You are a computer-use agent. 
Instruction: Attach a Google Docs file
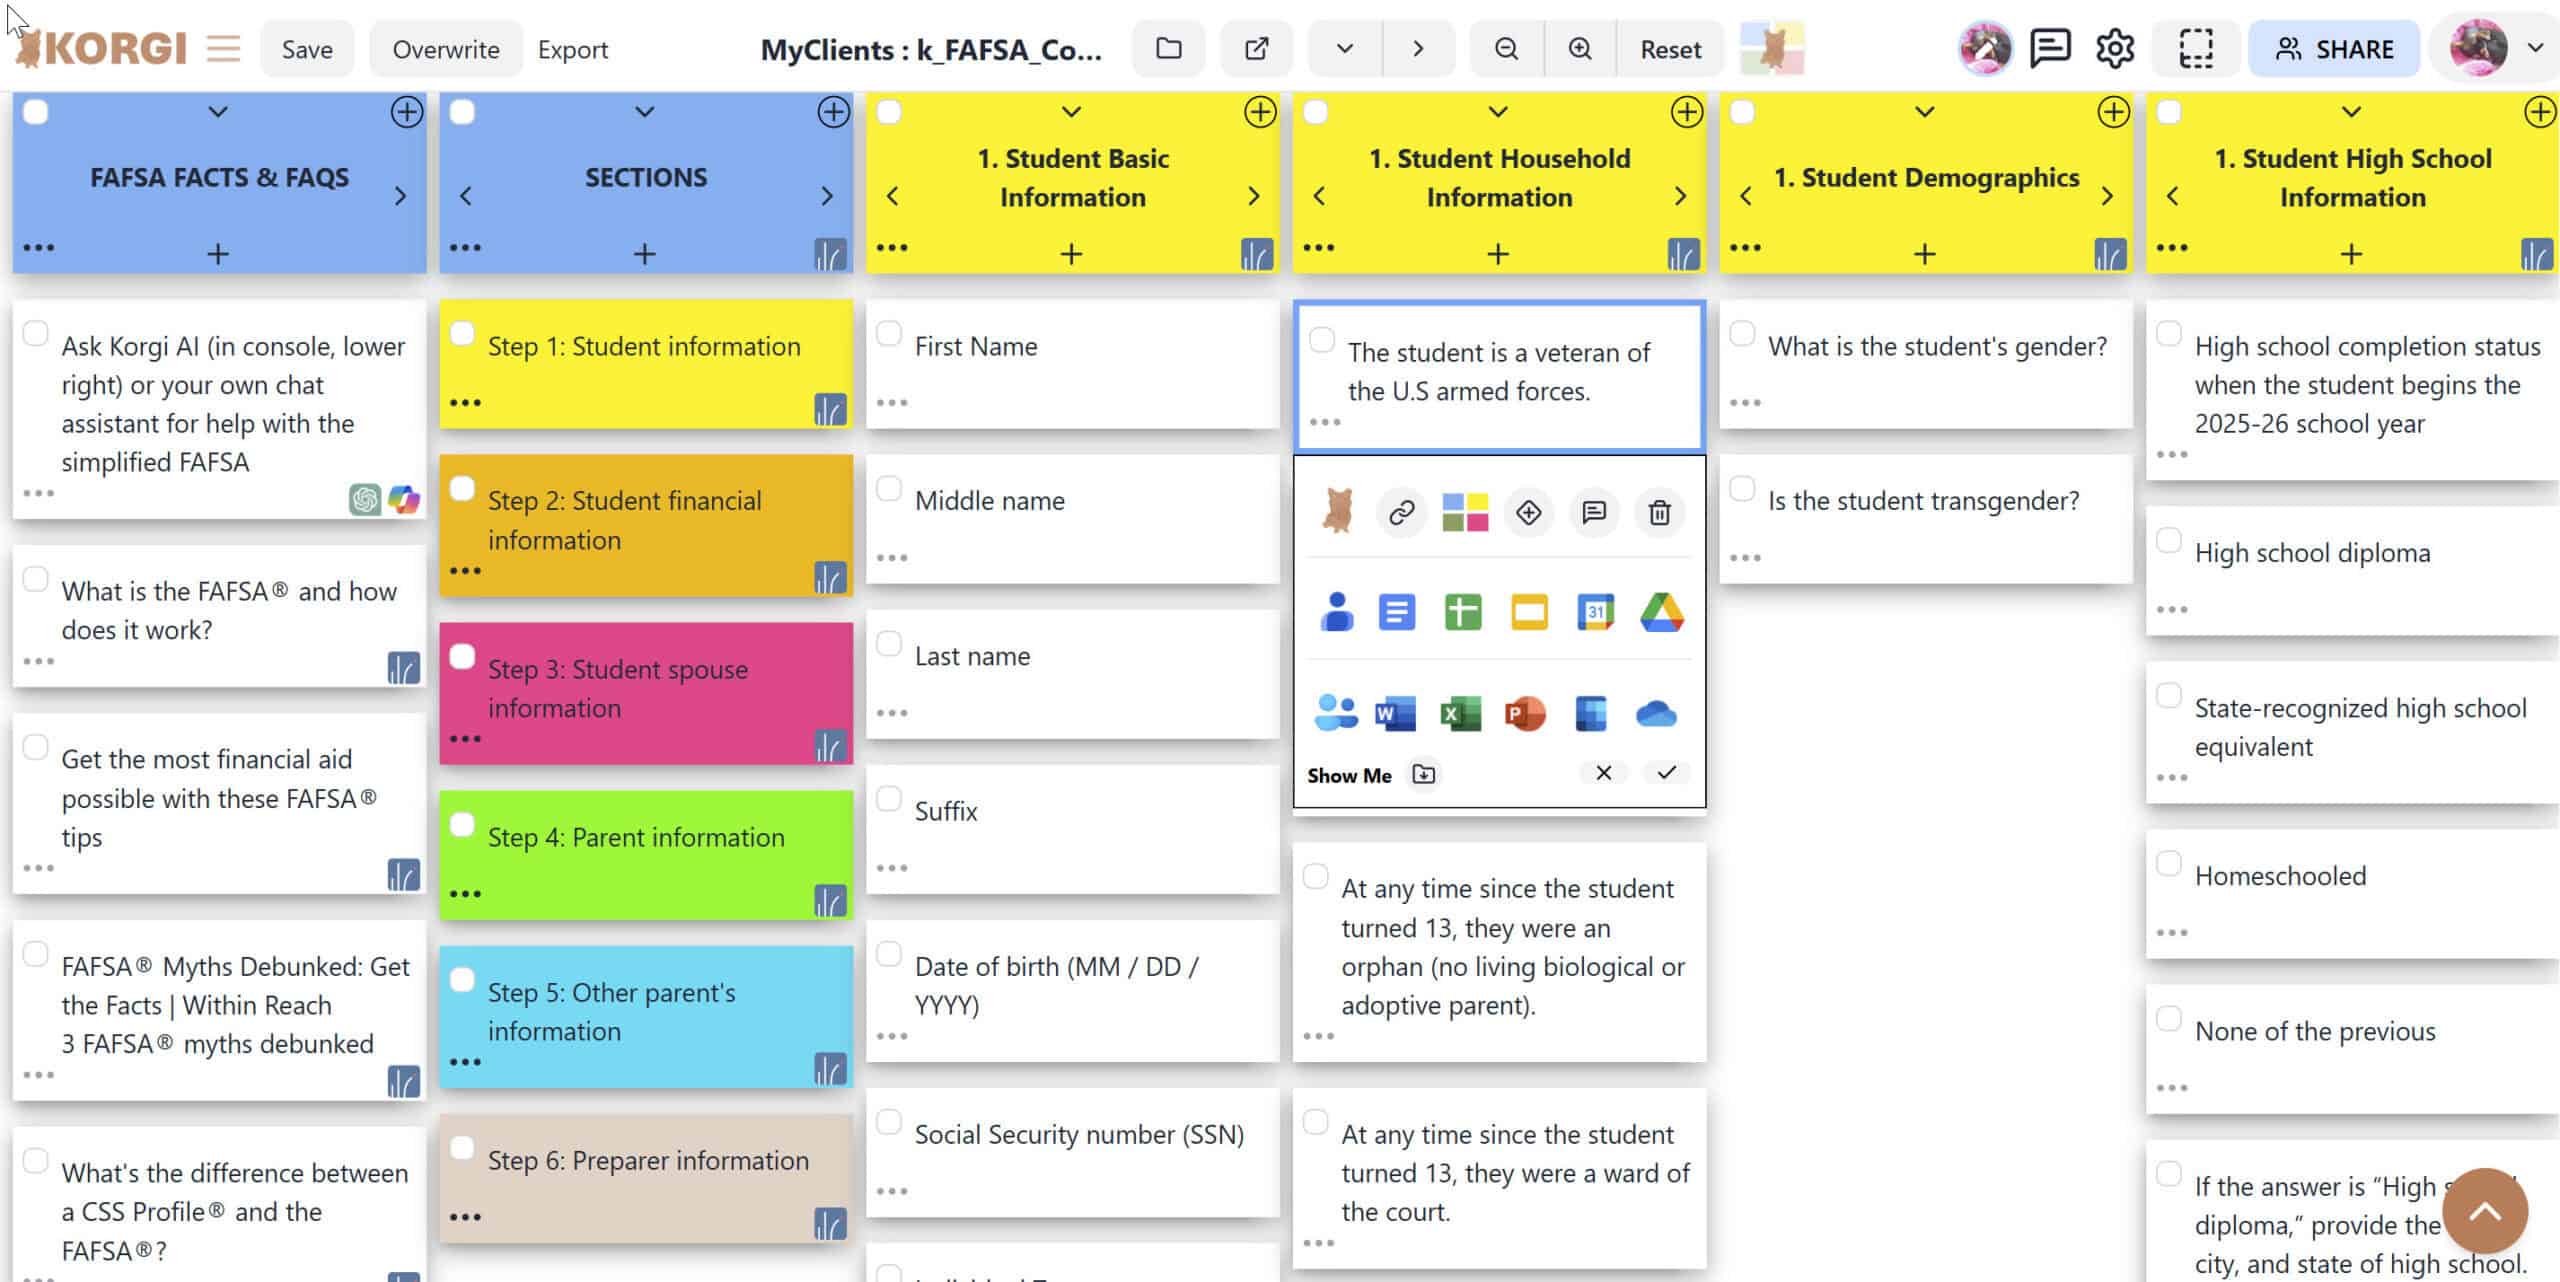1397,612
